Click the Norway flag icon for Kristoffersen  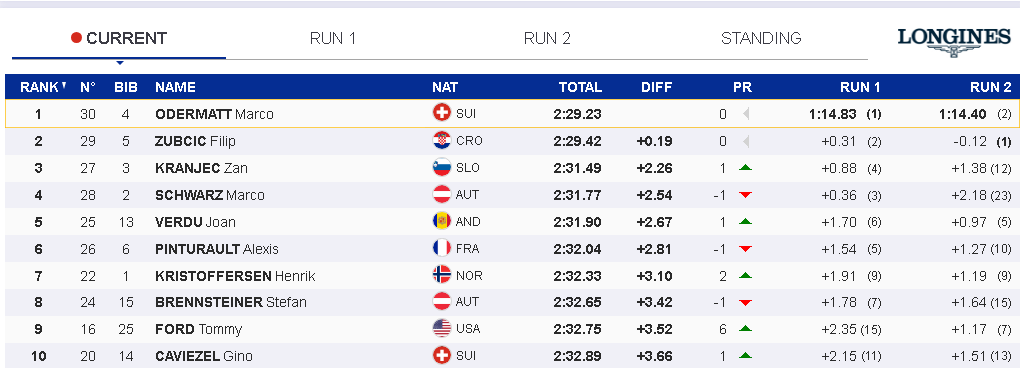(442, 275)
